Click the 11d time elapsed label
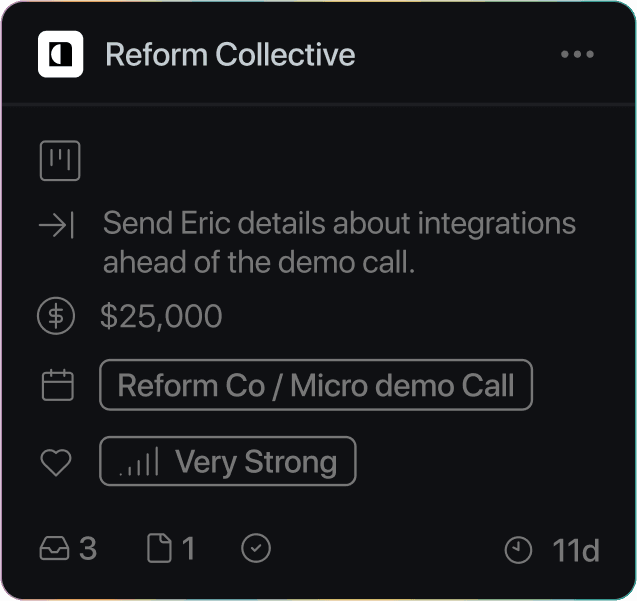 tap(576, 550)
